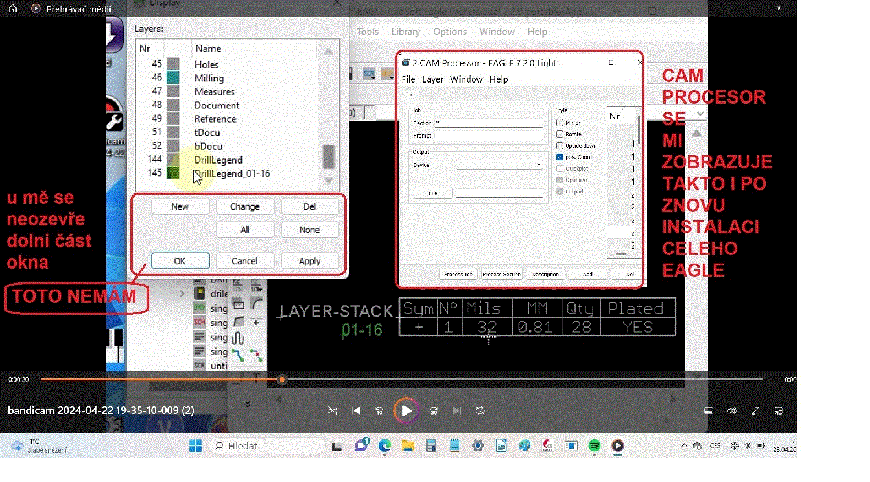870x482 pixels.
Task: Open Spotify from the taskbar
Action: [x=595, y=445]
